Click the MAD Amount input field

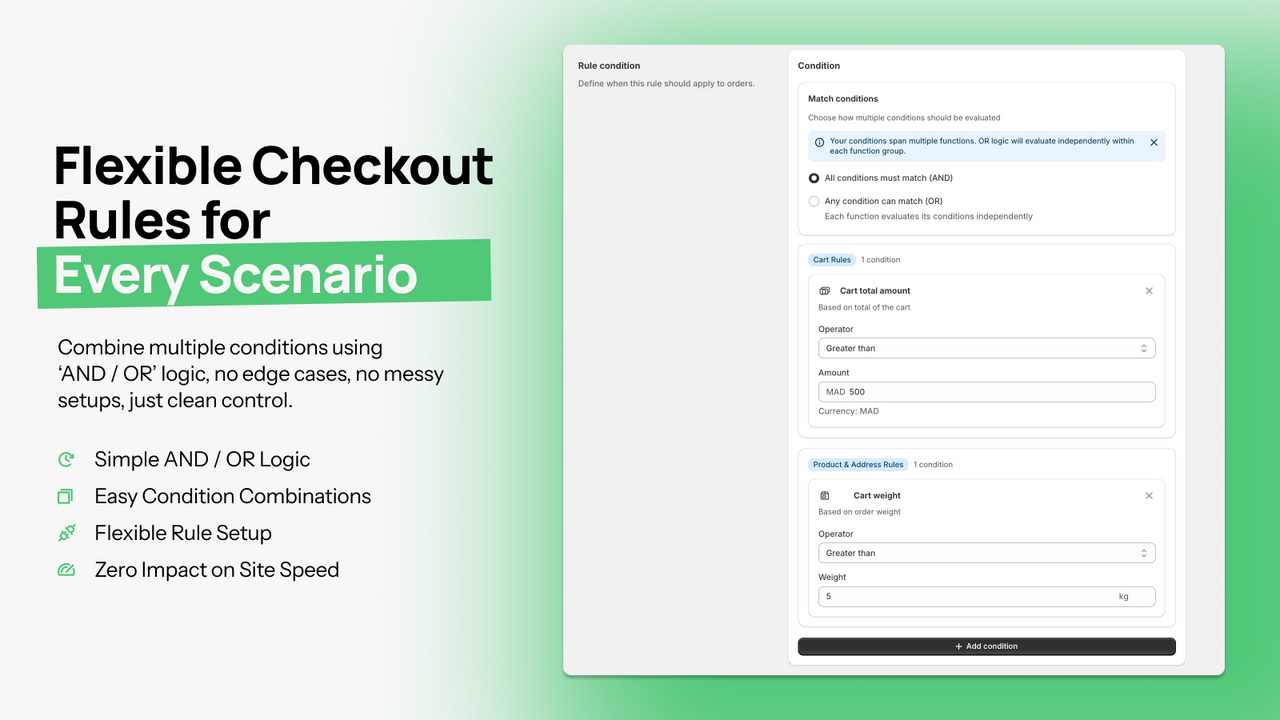[986, 392]
